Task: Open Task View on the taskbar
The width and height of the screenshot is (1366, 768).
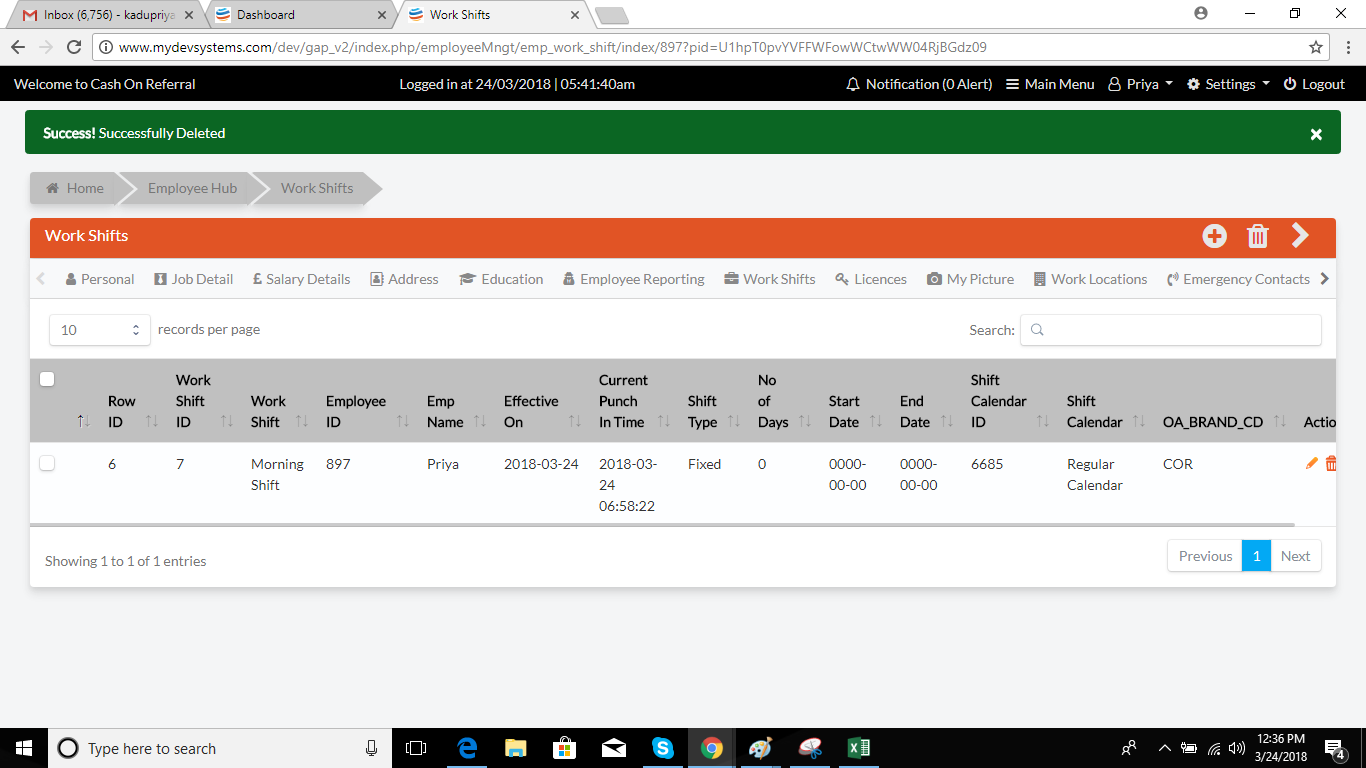Action: point(416,748)
